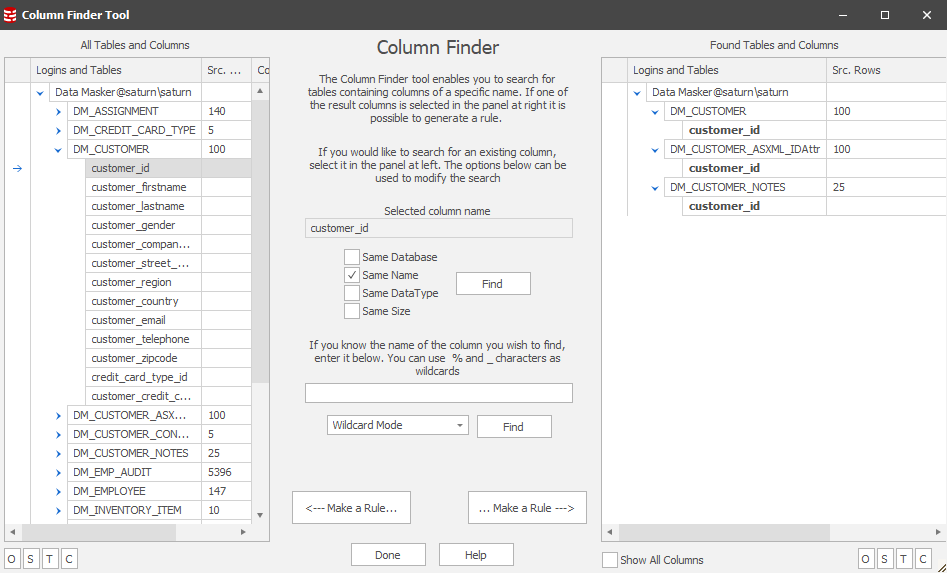Click the S button below left panel

32,559
